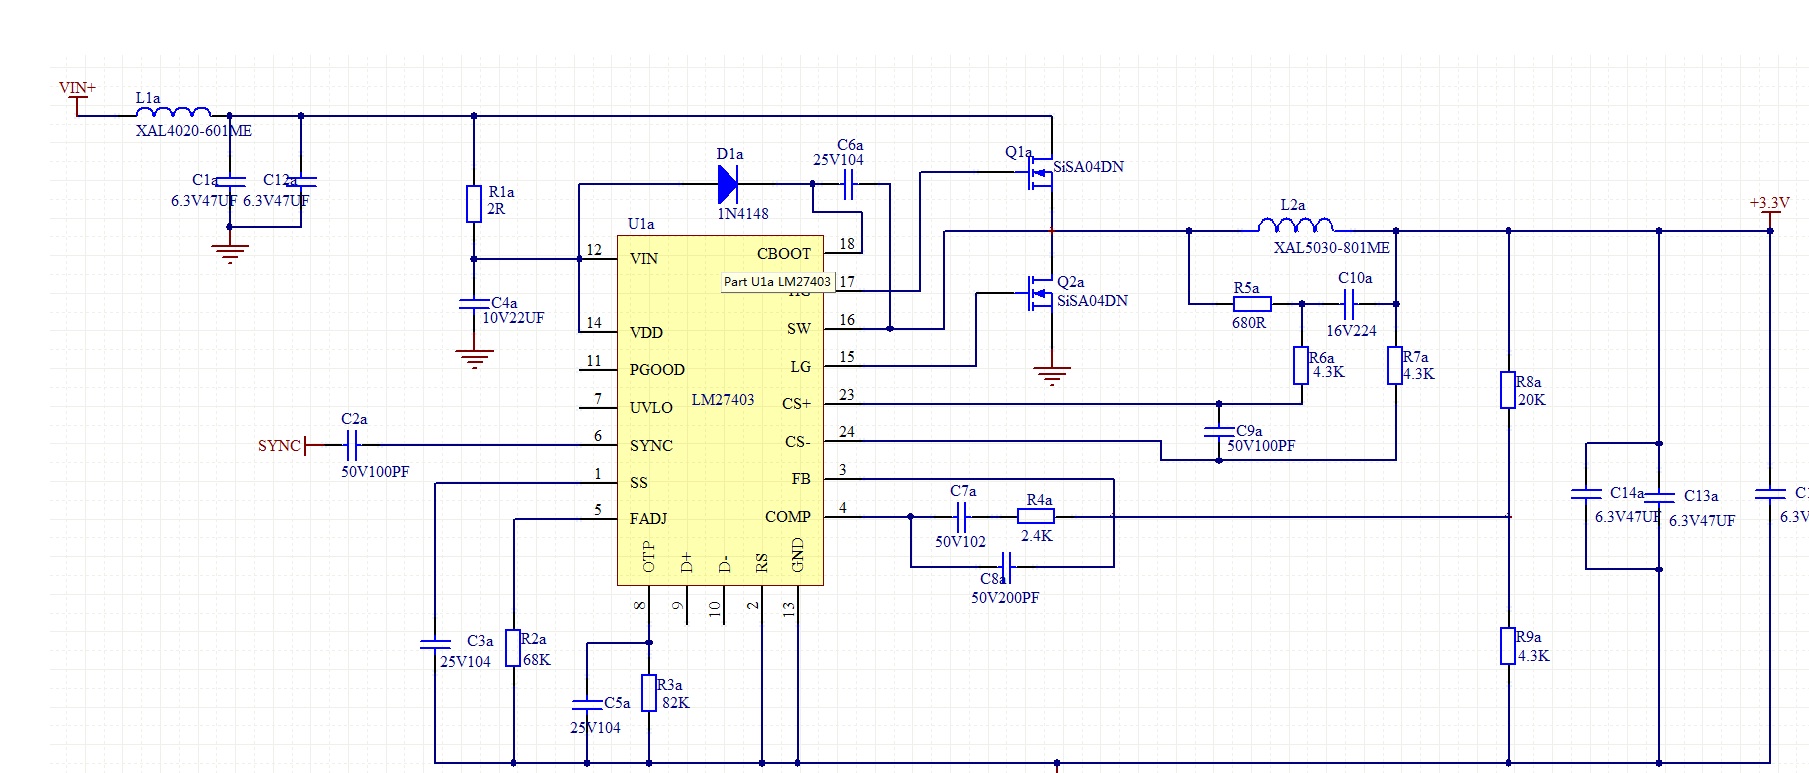Click the ground symbol under Q2a
Screen dimensions: 1809x773
tap(1051, 376)
